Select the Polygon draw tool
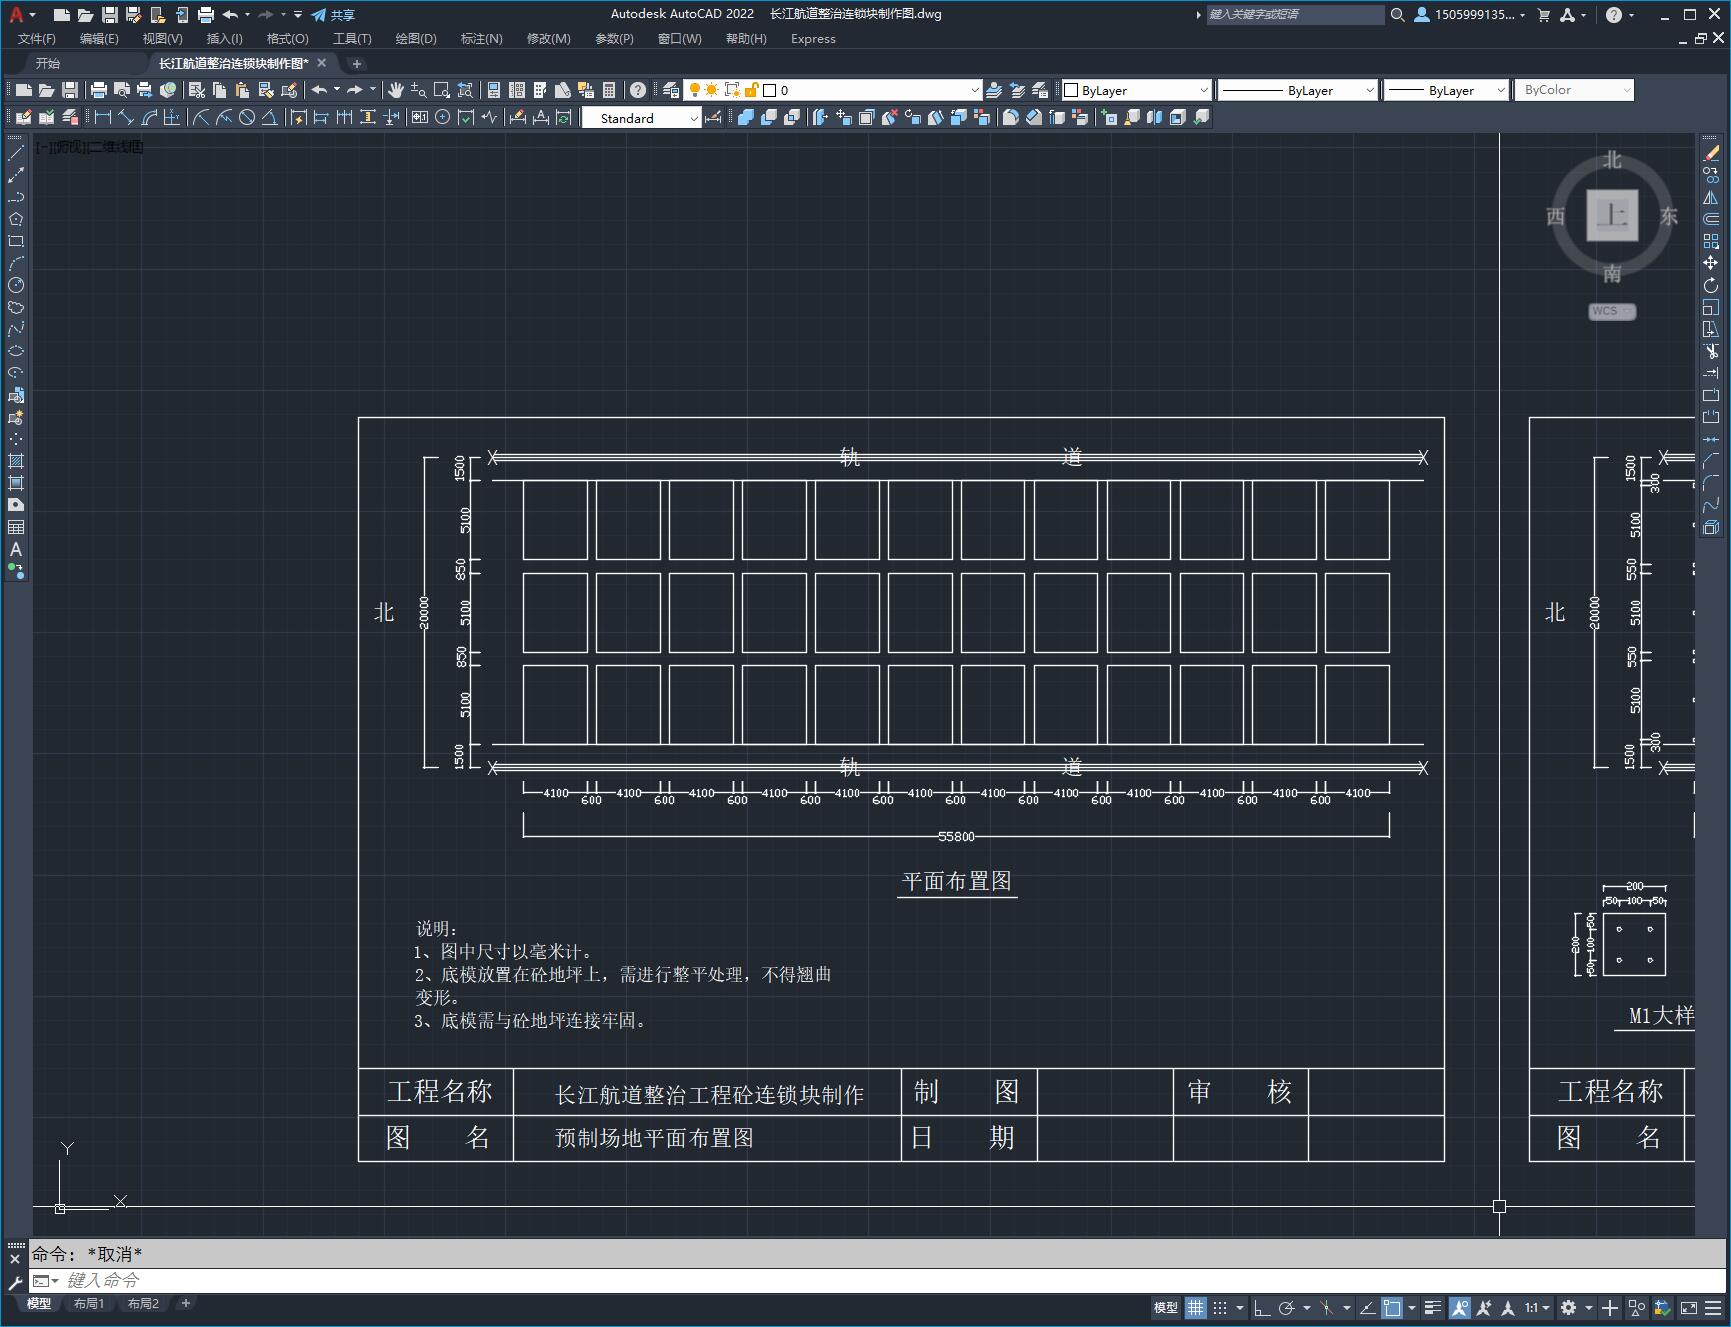The height and width of the screenshot is (1327, 1731). pos(16,219)
